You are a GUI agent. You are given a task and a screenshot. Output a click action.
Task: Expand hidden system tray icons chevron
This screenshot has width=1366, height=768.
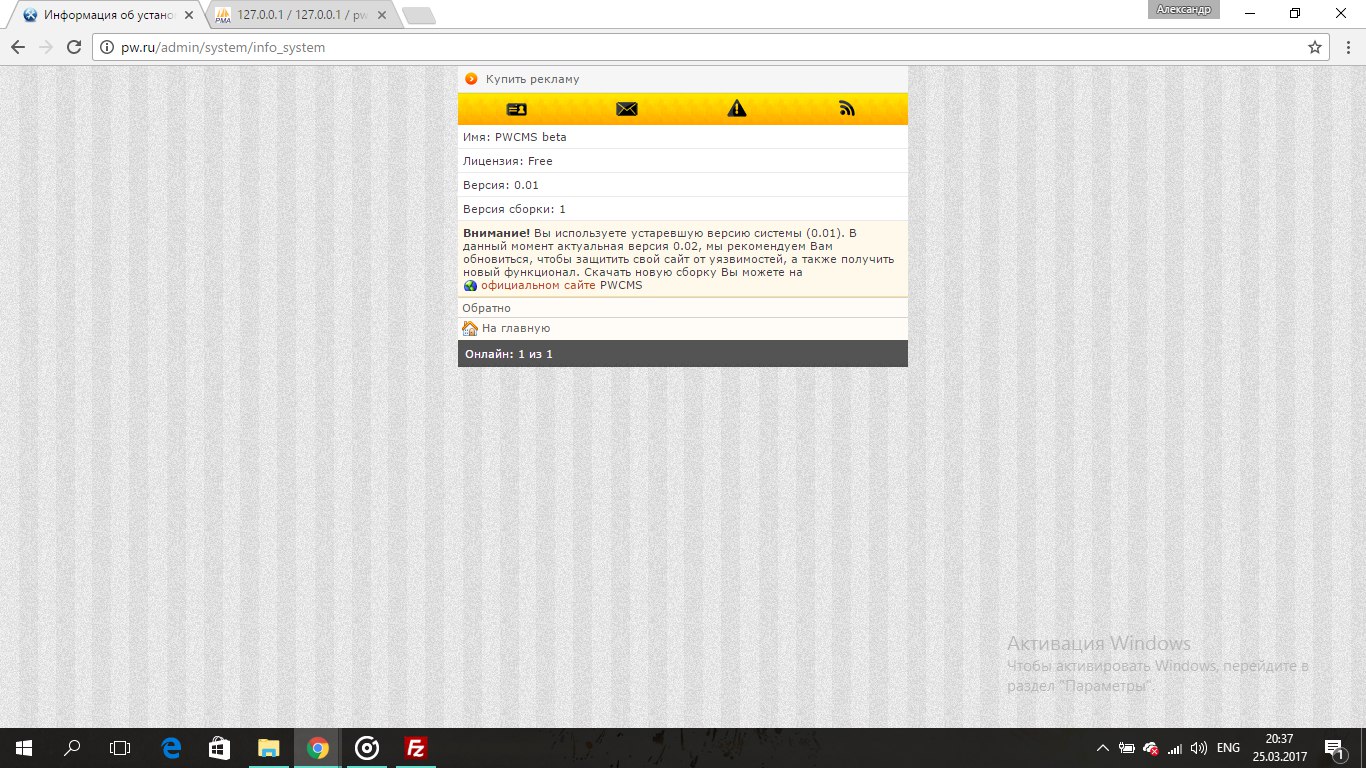pyautogui.click(x=1103, y=748)
